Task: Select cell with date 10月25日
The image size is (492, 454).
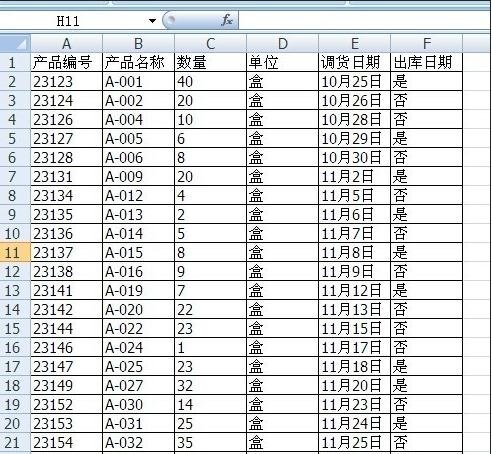Action: tap(355, 81)
